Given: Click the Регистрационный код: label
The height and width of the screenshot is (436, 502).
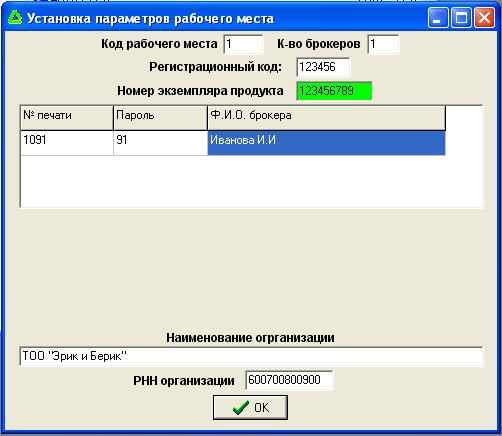Looking at the screenshot, I should 215,67.
